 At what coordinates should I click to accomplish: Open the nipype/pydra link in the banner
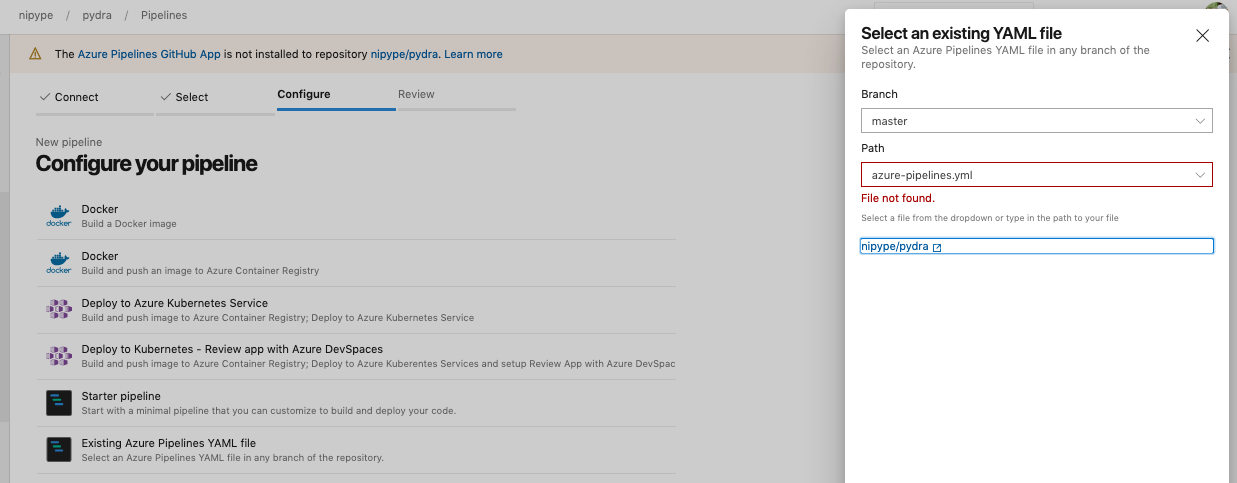[x=404, y=54]
